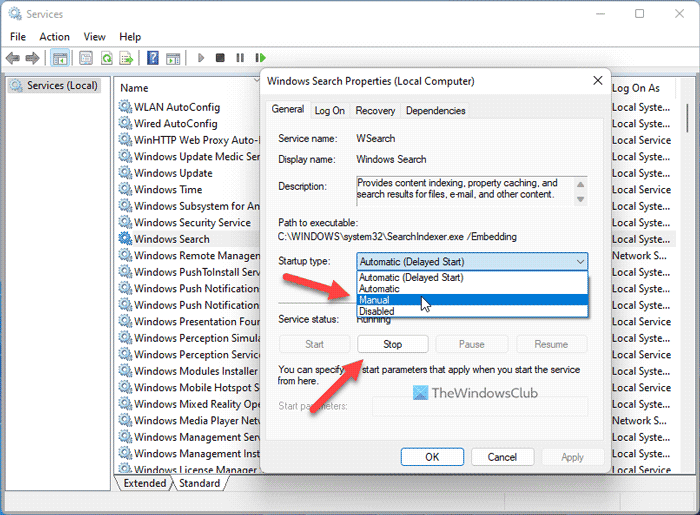This screenshot has width=700, height=515.
Task: Switch to the Extended view tab
Action: pos(145,483)
